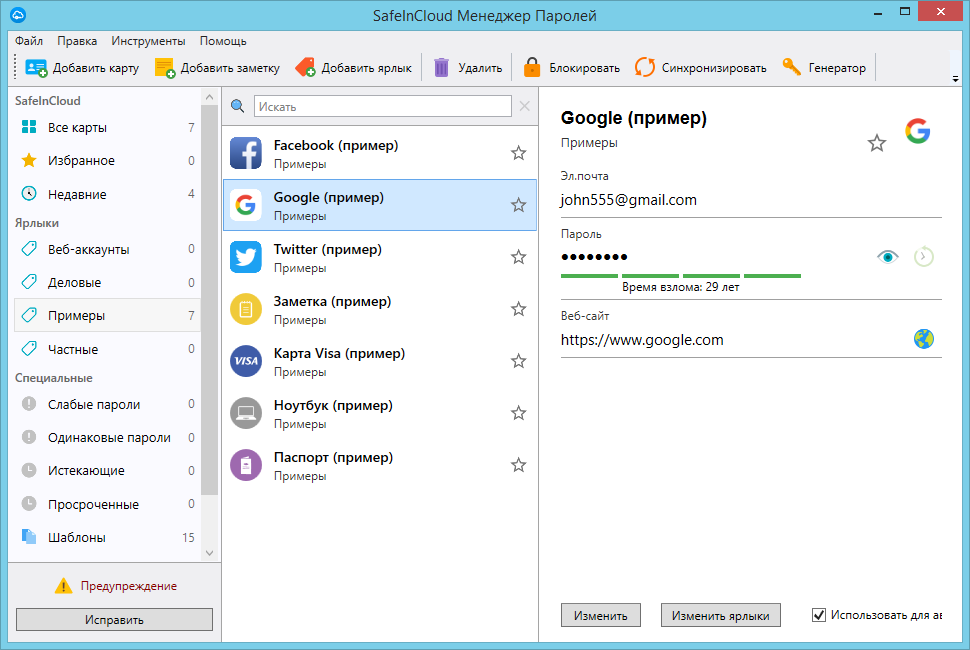Click the password history clock icon
The image size is (970, 650).
tap(924, 257)
